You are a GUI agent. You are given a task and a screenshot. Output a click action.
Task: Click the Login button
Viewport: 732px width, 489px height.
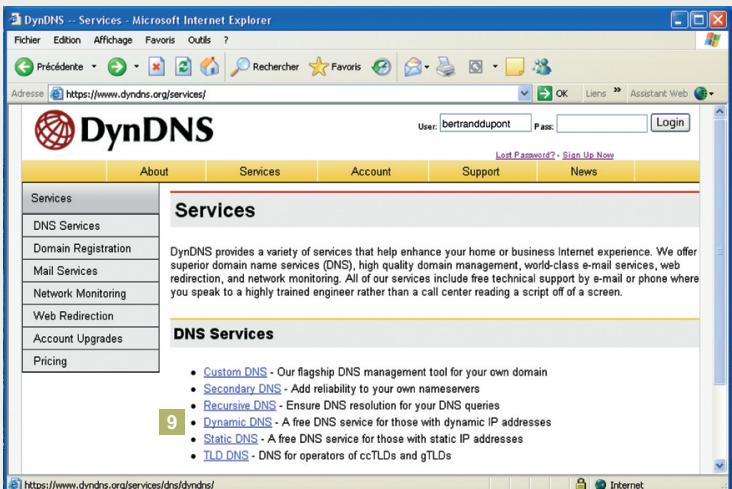click(x=670, y=123)
